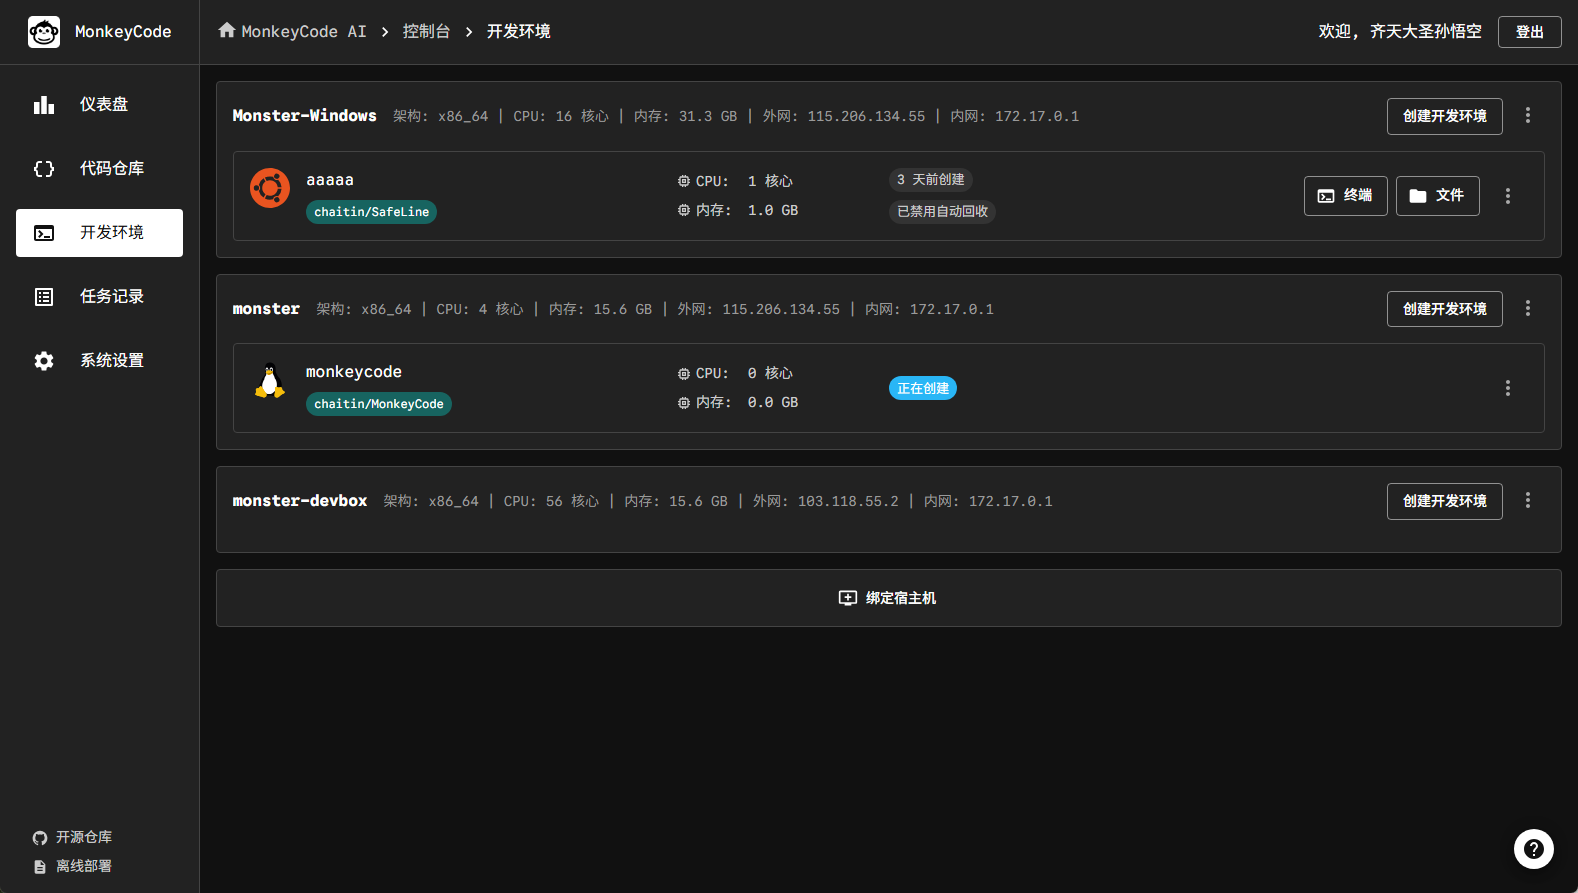Open 文件 file browser for aaaaa
The height and width of the screenshot is (893, 1578).
(1437, 196)
